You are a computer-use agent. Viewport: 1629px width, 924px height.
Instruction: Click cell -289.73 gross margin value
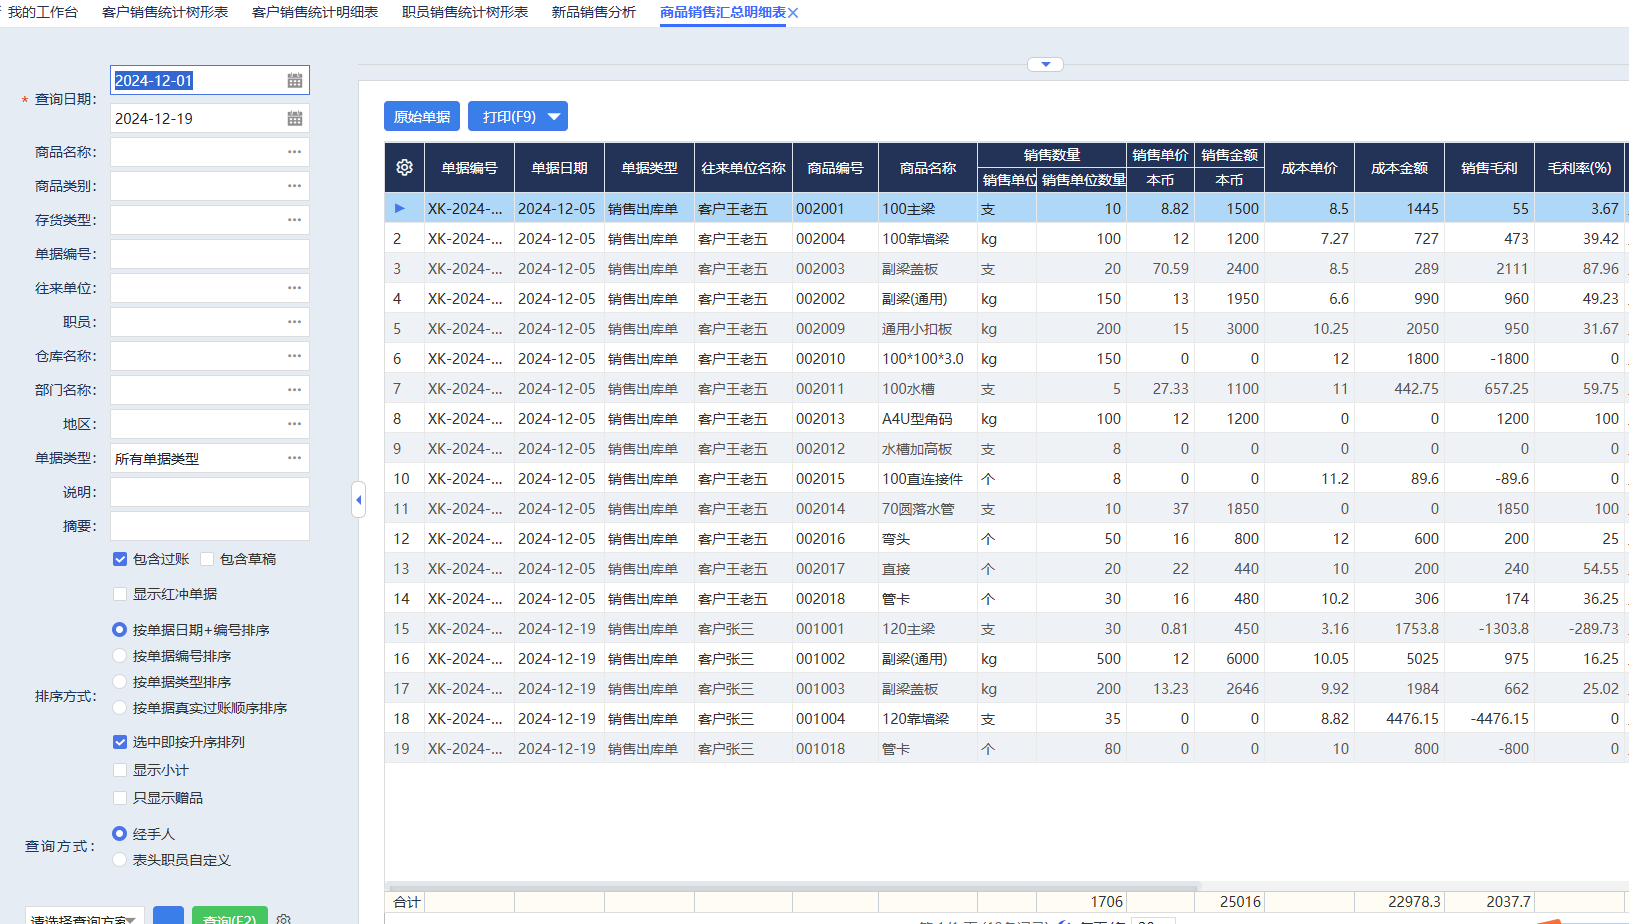[x=1580, y=629]
